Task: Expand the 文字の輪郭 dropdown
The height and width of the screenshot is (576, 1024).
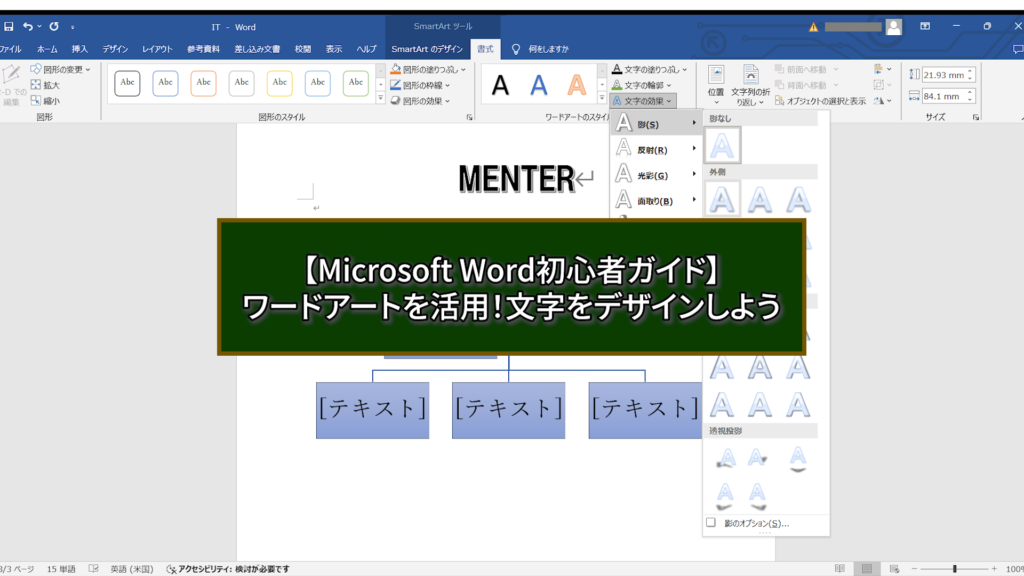Action: (x=646, y=85)
